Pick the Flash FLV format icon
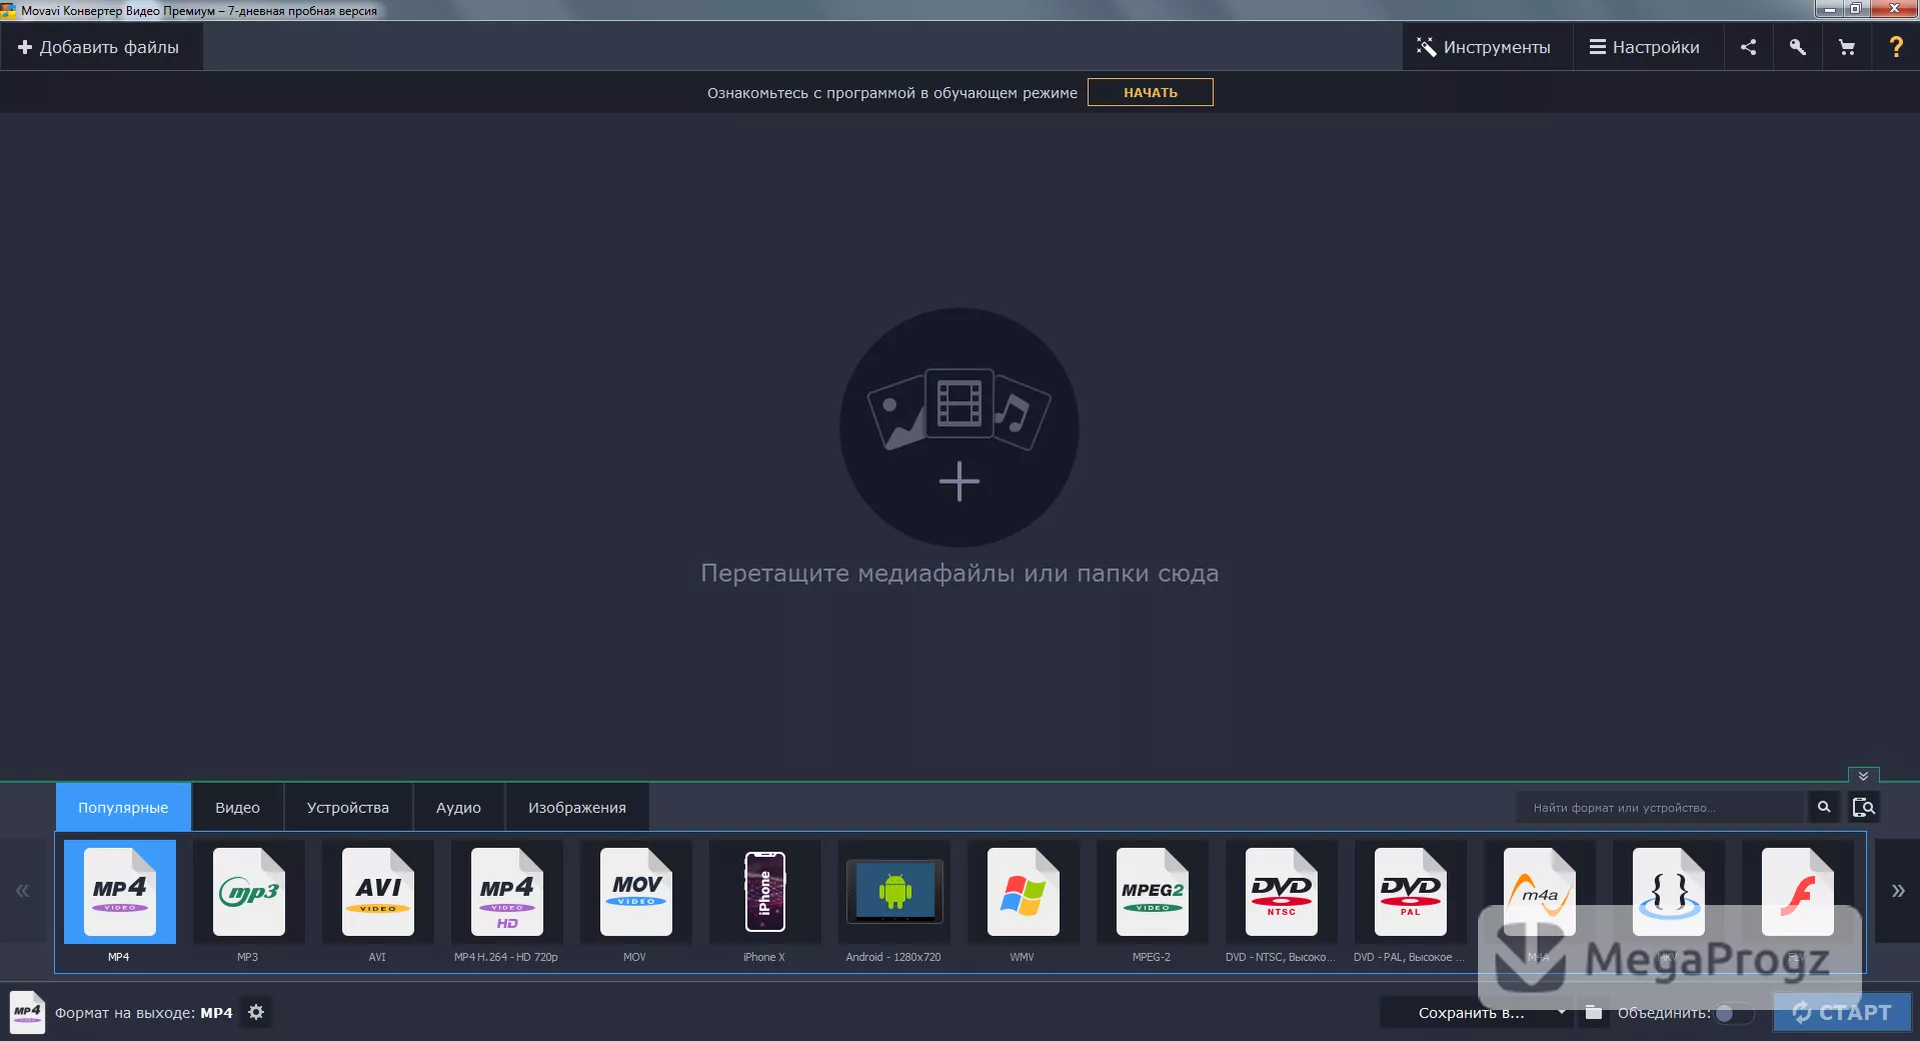The image size is (1920, 1041). pyautogui.click(x=1797, y=892)
